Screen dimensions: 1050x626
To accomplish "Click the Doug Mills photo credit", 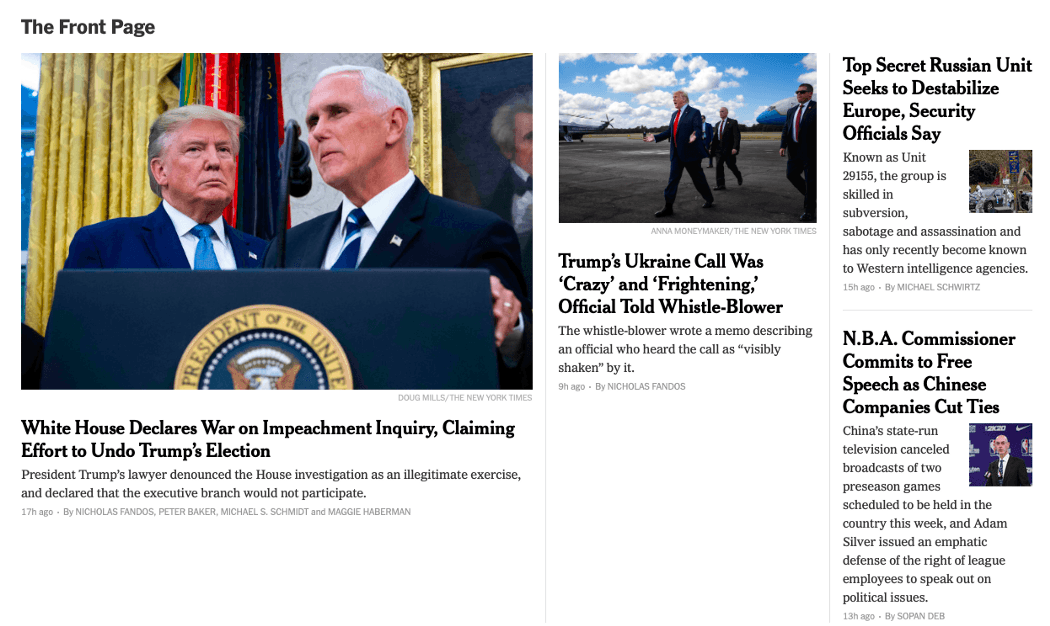I will pos(465,398).
